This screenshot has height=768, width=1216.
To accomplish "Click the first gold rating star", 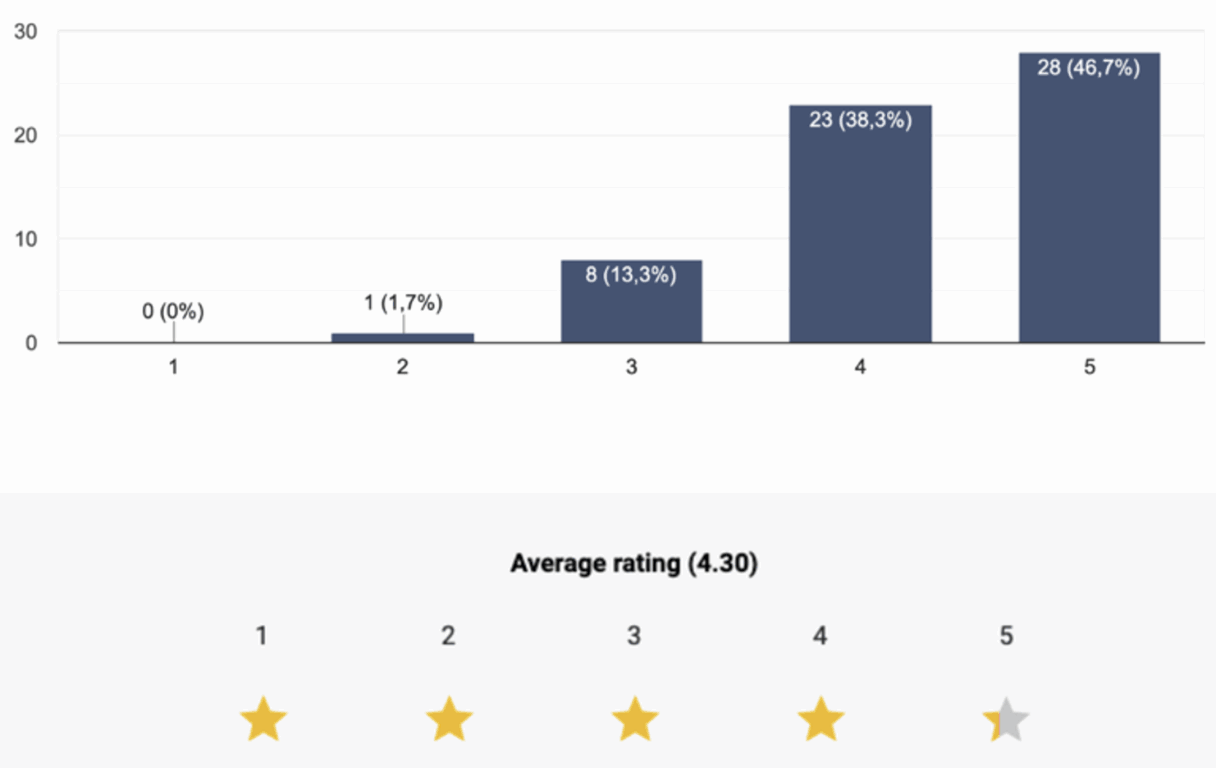I will 263,720.
